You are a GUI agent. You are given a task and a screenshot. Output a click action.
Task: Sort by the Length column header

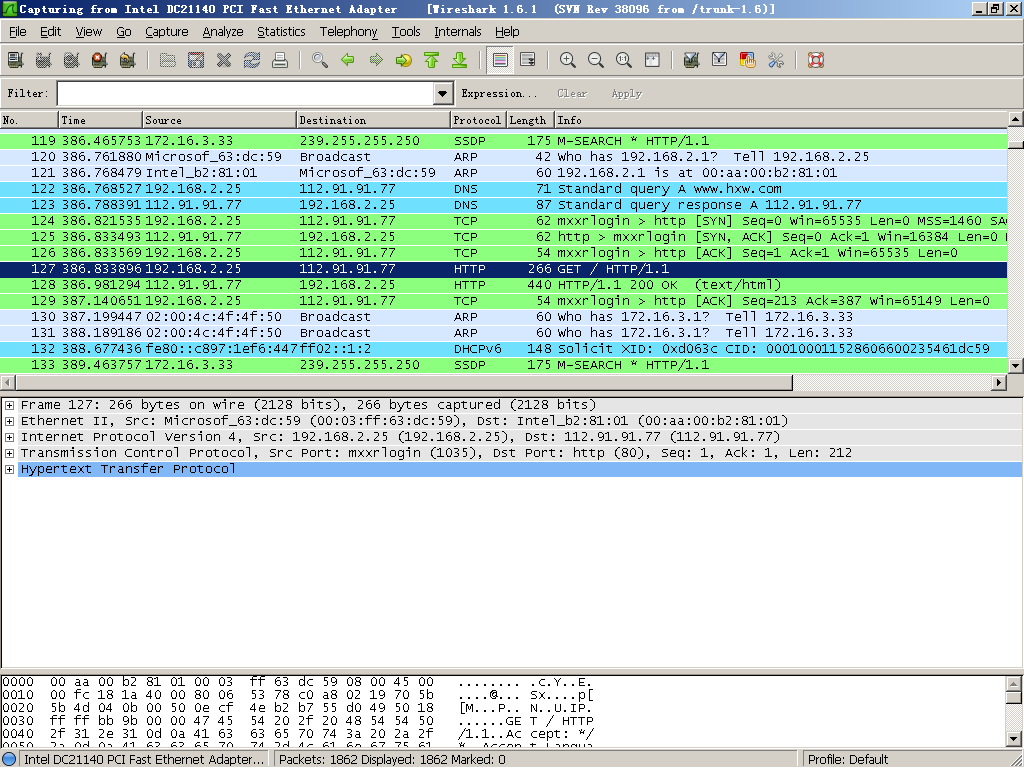tap(530, 120)
